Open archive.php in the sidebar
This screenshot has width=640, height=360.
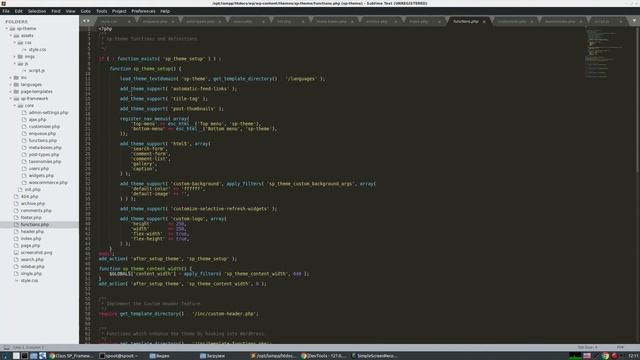(33, 203)
